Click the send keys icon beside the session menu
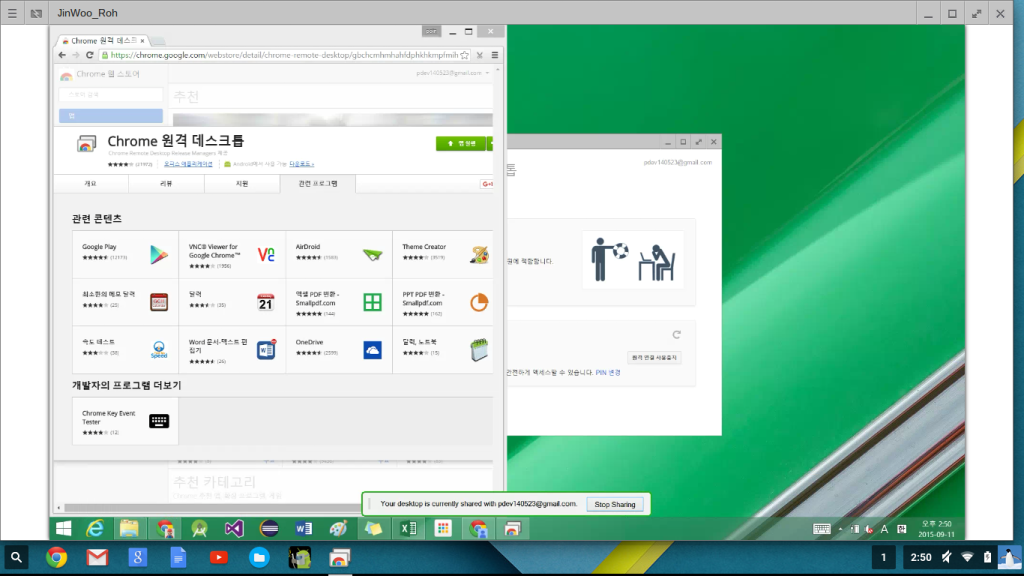This screenshot has height=576, width=1024. click(x=36, y=13)
